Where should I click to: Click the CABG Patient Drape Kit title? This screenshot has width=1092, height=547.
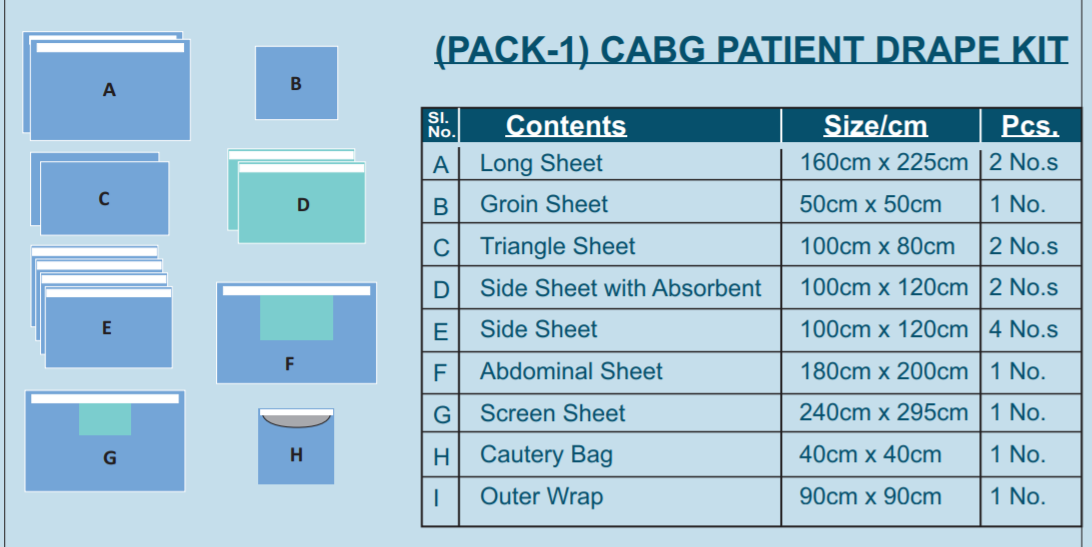click(x=751, y=50)
